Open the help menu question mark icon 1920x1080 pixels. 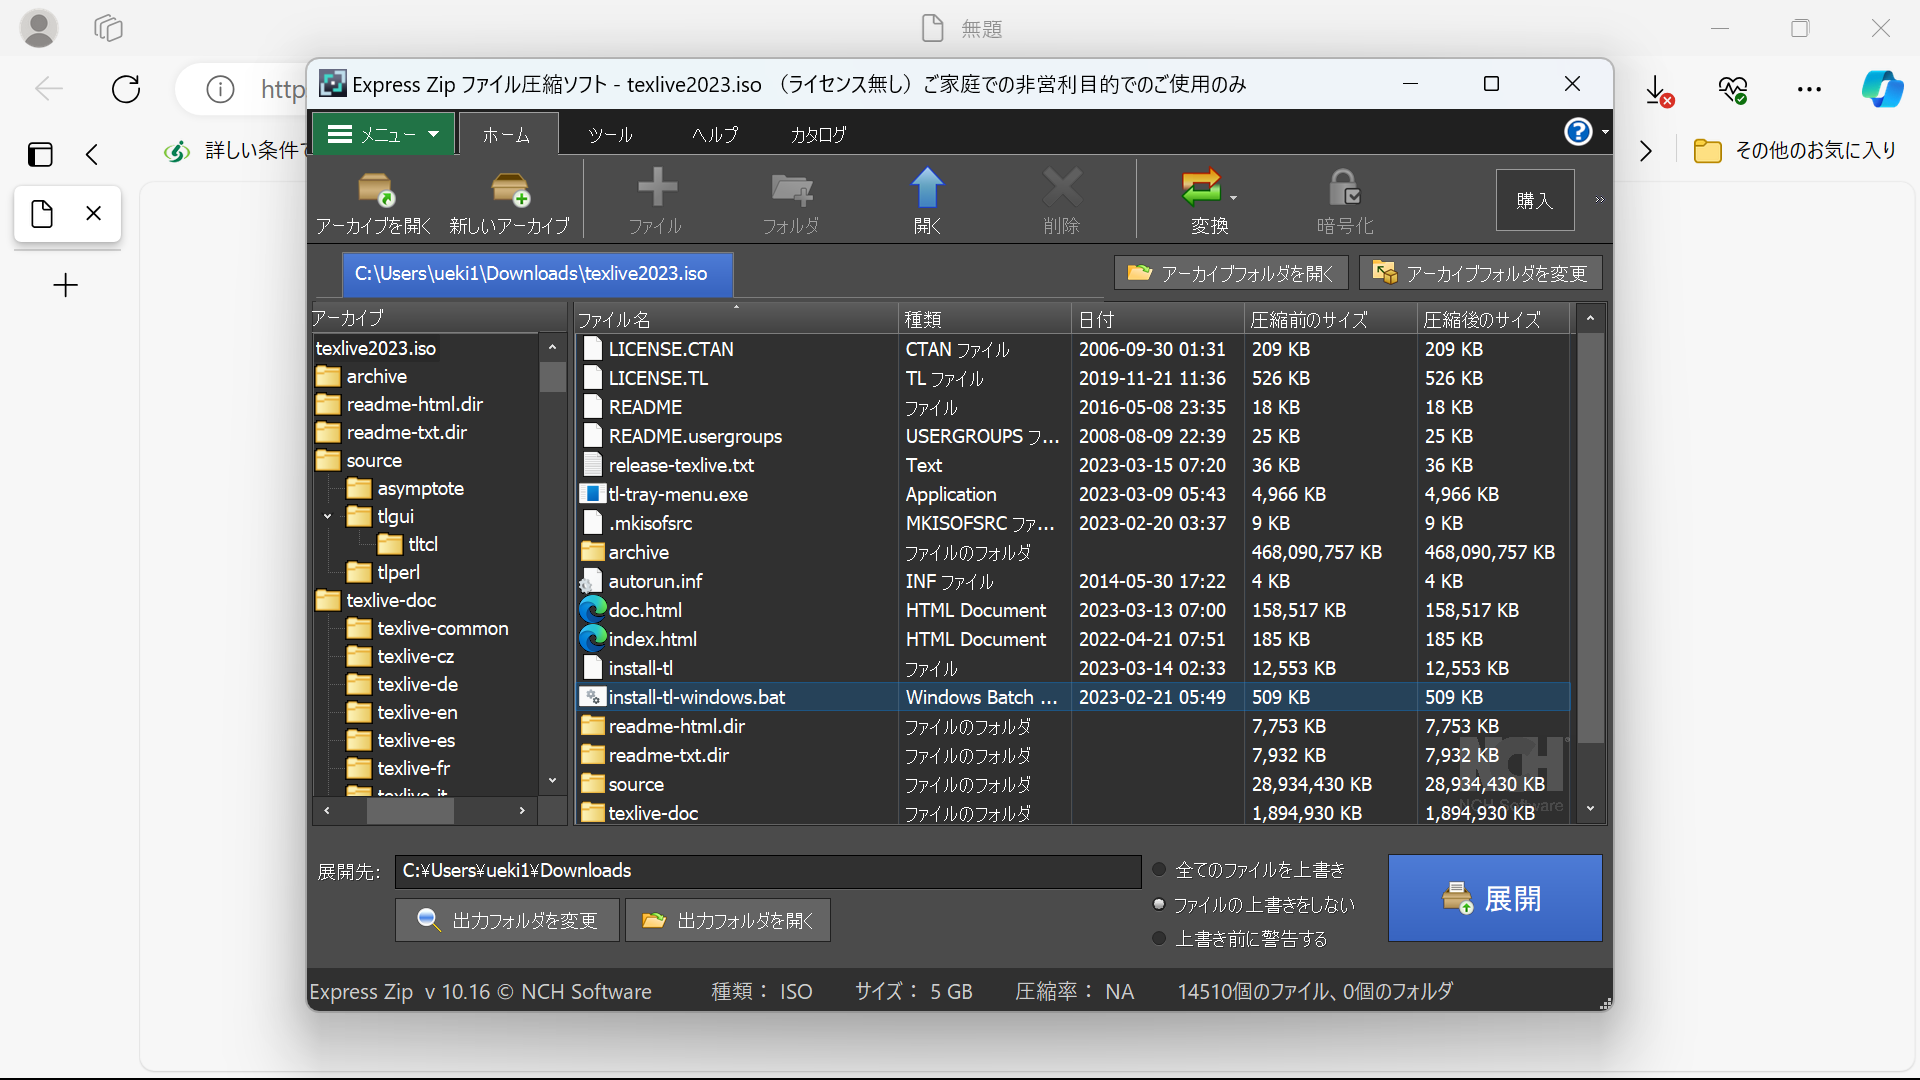point(1578,132)
